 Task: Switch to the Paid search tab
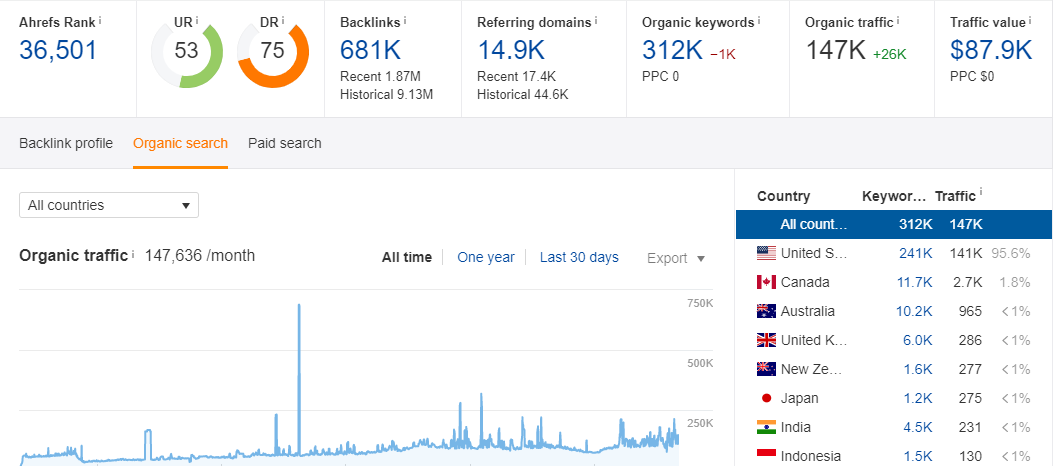pos(284,143)
